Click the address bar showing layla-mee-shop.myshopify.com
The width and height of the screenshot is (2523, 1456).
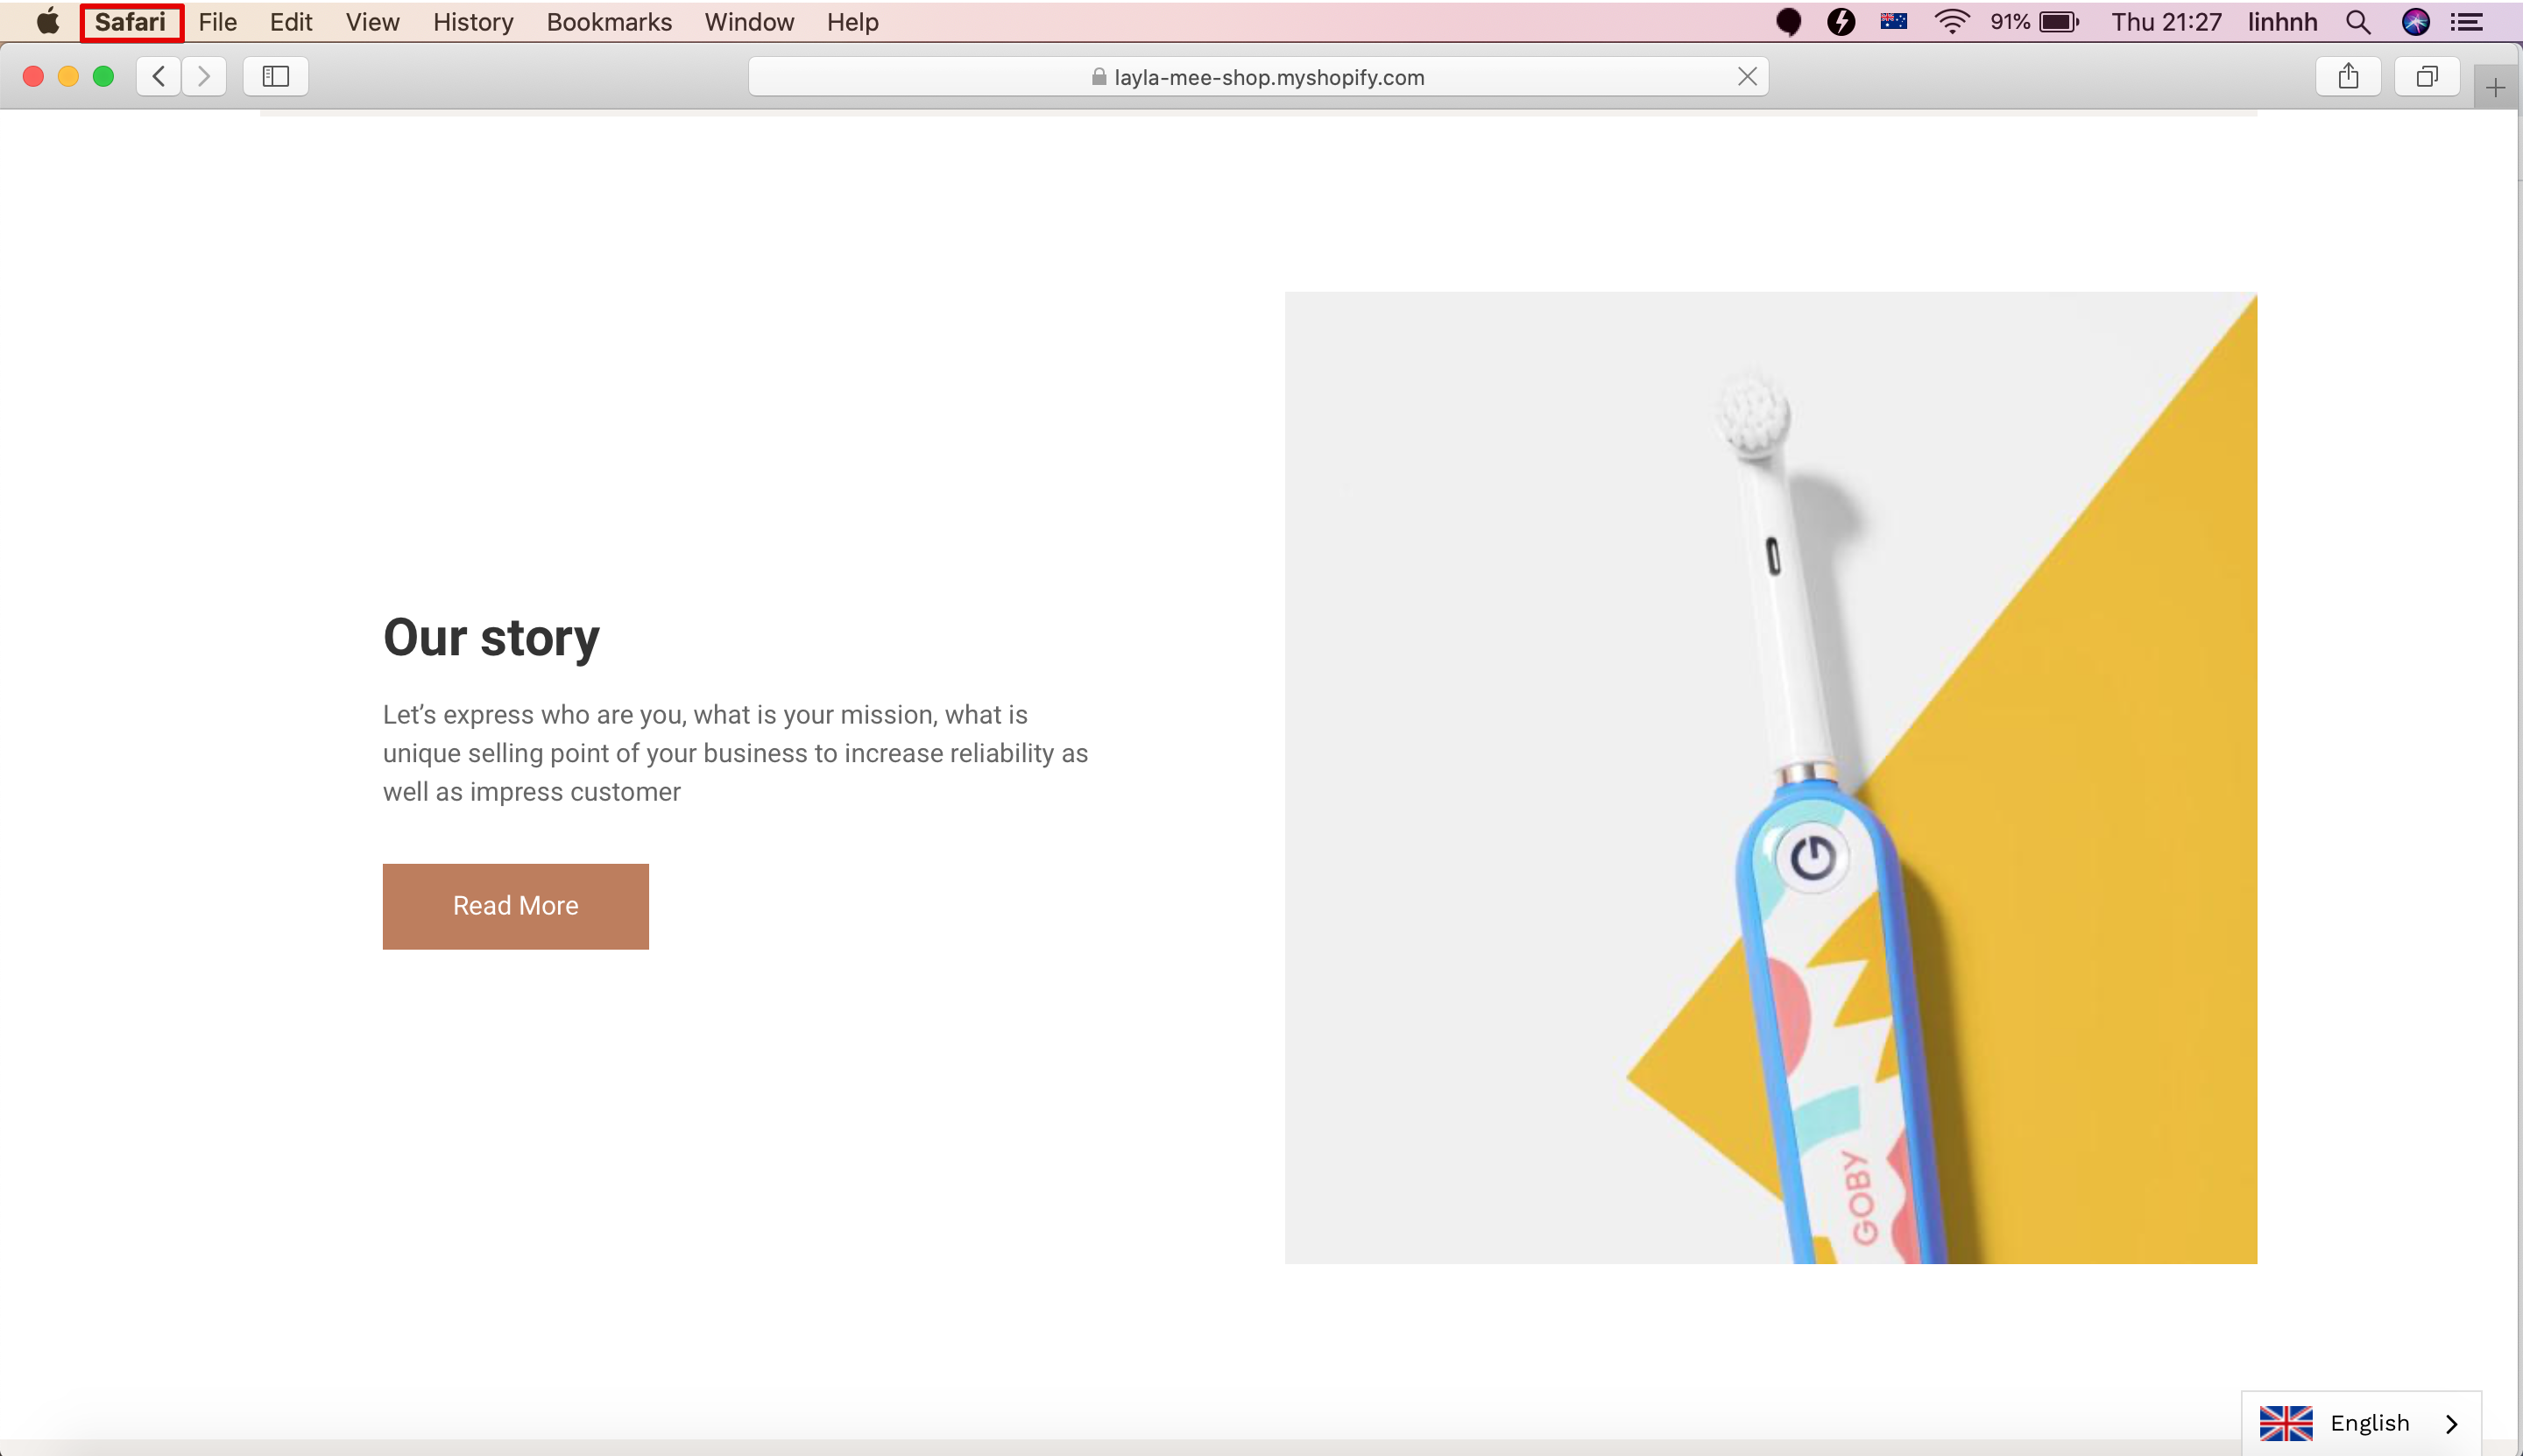(1258, 77)
